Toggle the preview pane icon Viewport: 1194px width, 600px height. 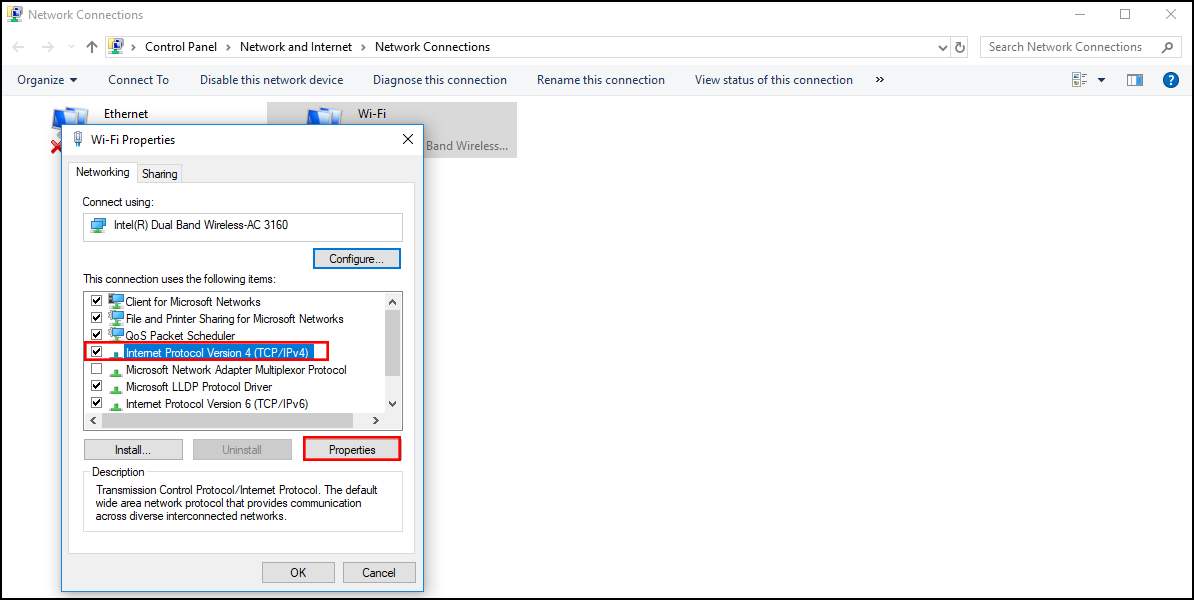1135,80
